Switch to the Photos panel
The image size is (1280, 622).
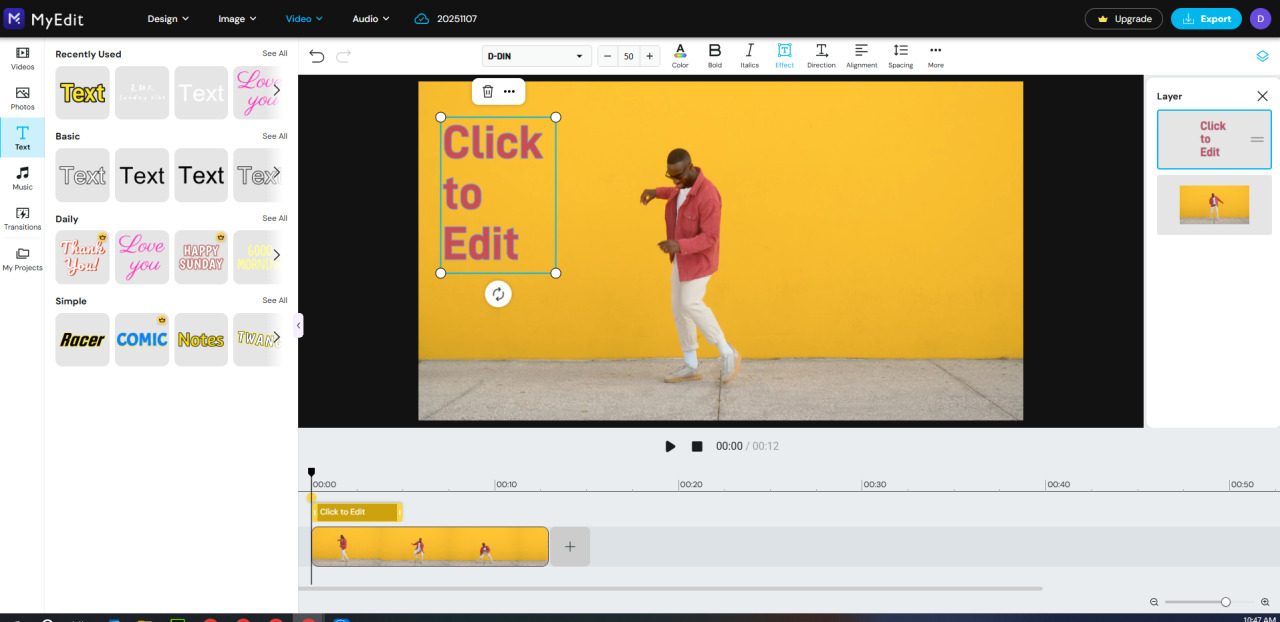22,99
